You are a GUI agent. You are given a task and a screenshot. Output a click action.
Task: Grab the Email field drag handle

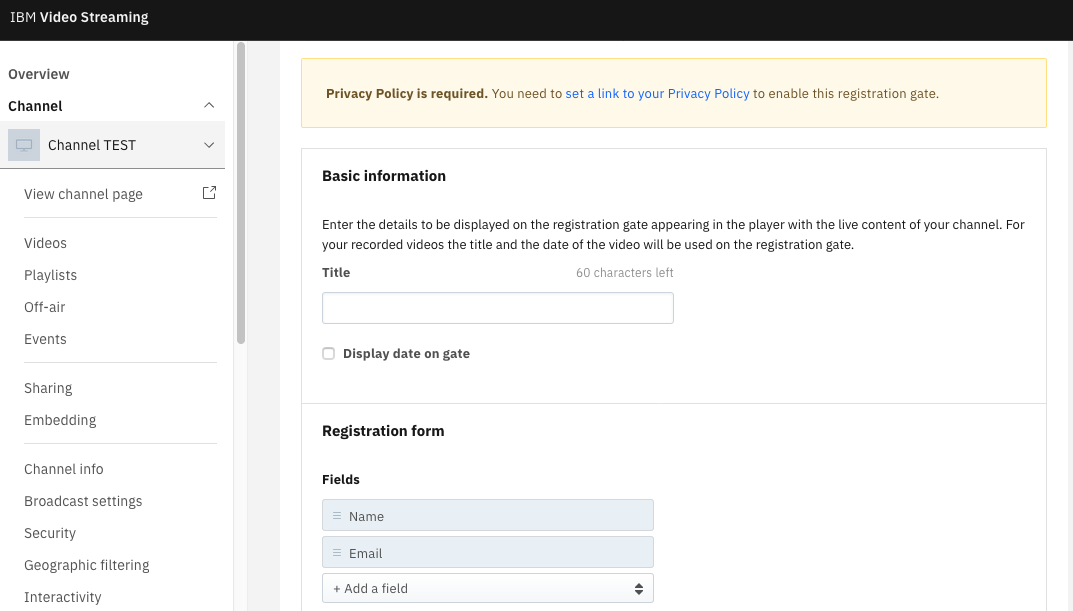coord(337,553)
